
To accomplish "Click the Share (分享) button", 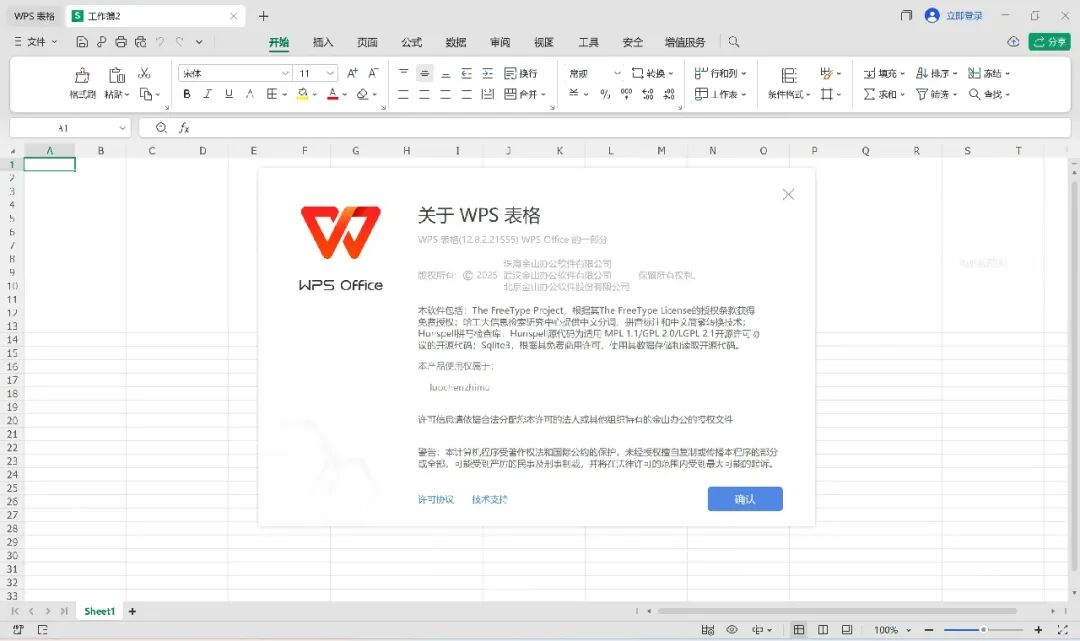I will click(x=1049, y=42).
